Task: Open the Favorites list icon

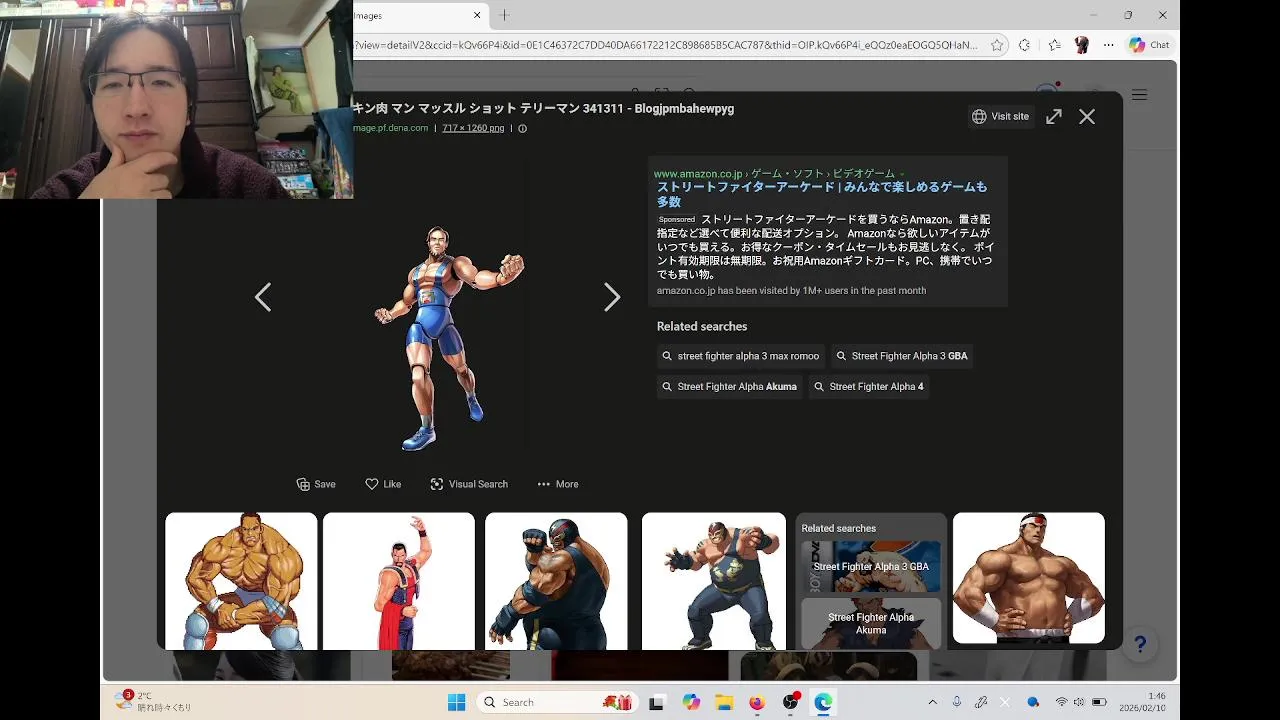Action: (x=1054, y=45)
